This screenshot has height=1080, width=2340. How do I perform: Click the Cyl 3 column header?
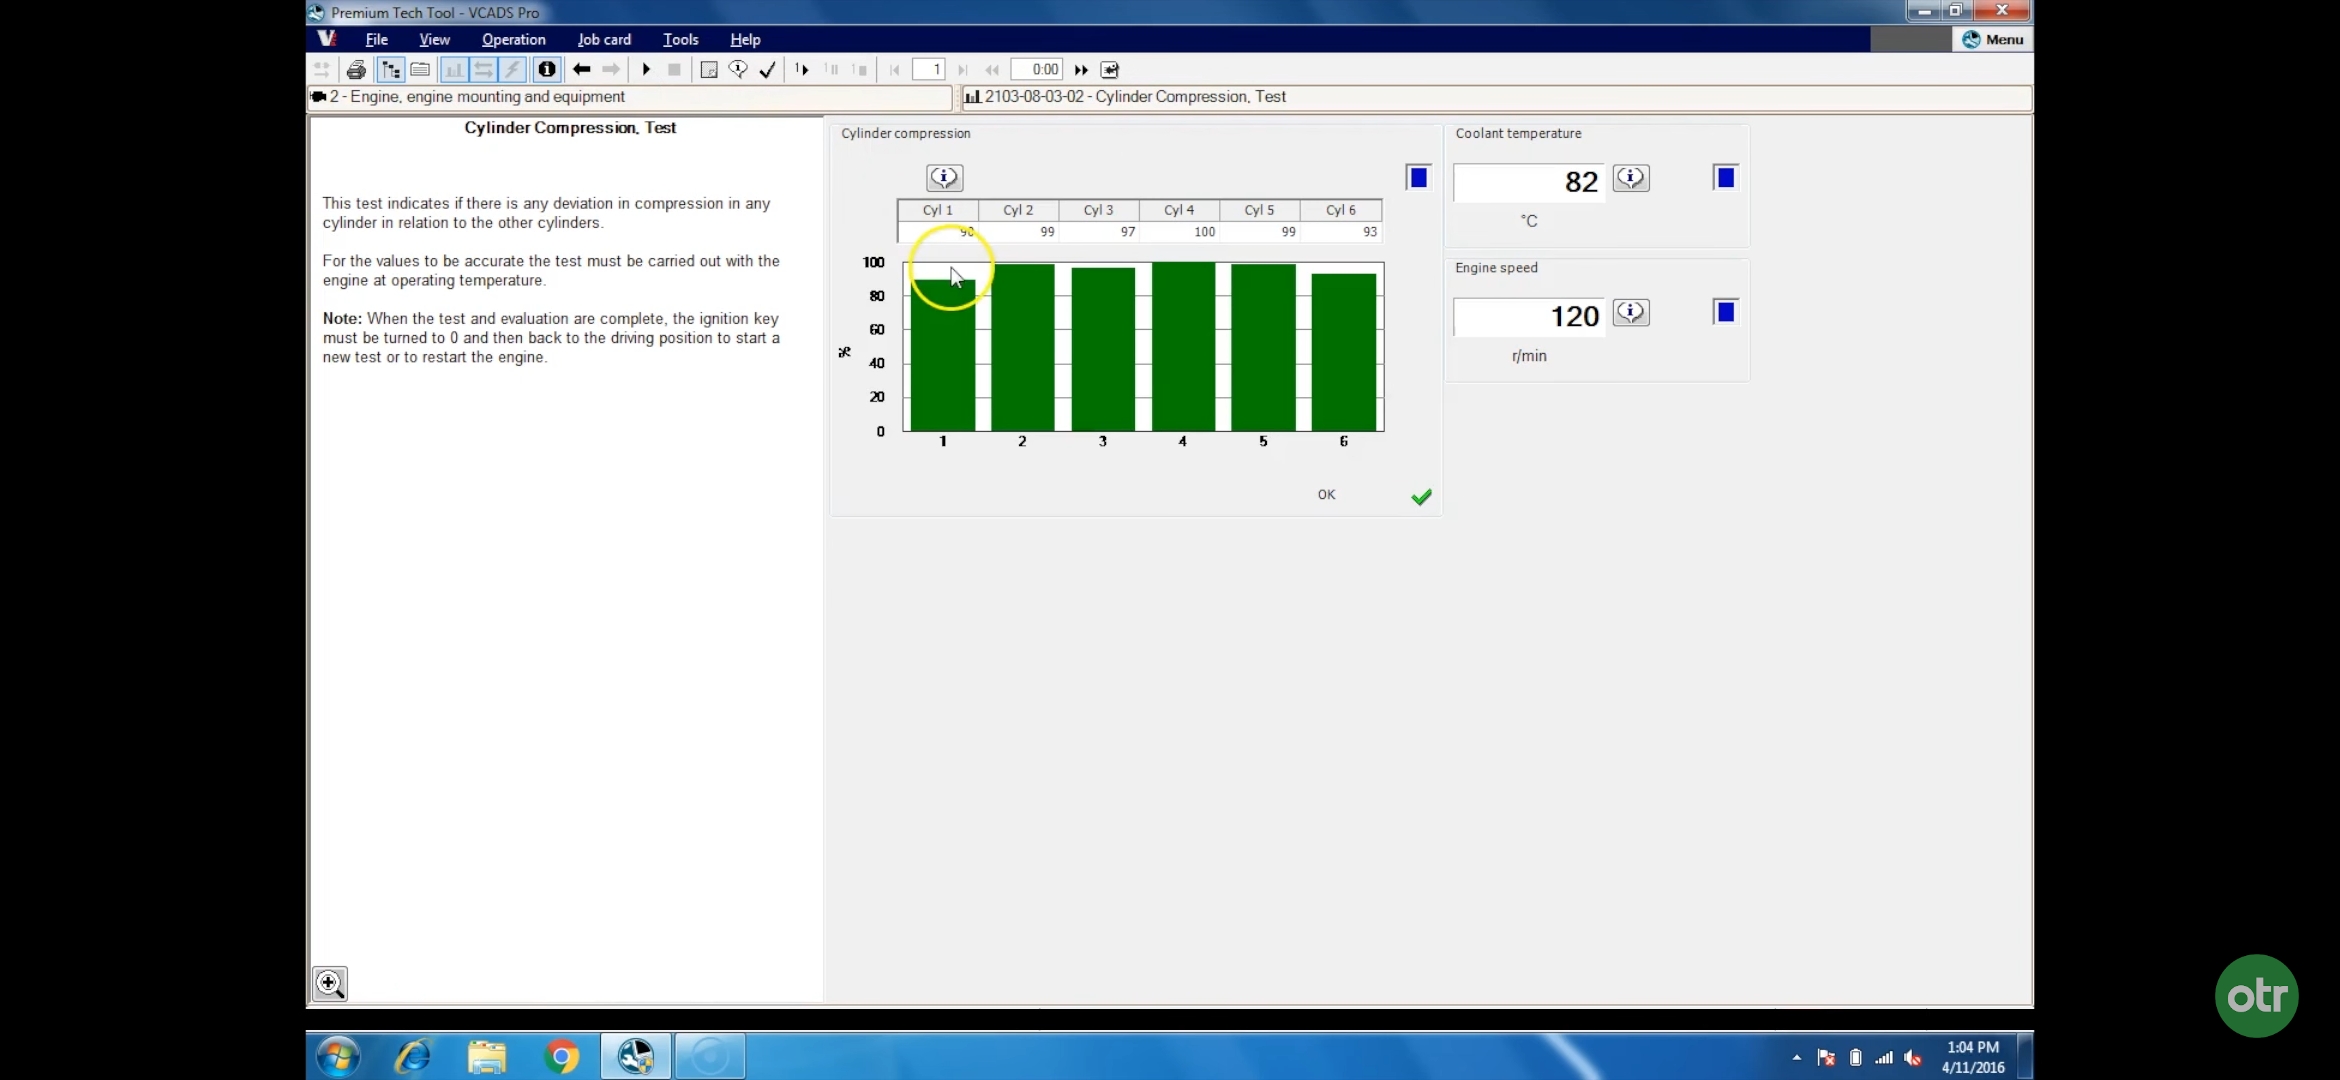click(x=1098, y=210)
